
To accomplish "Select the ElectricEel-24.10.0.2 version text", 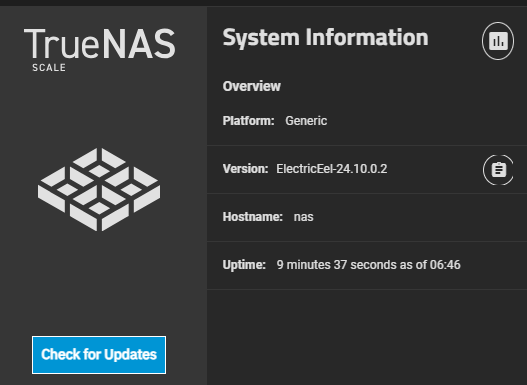I will (332, 169).
